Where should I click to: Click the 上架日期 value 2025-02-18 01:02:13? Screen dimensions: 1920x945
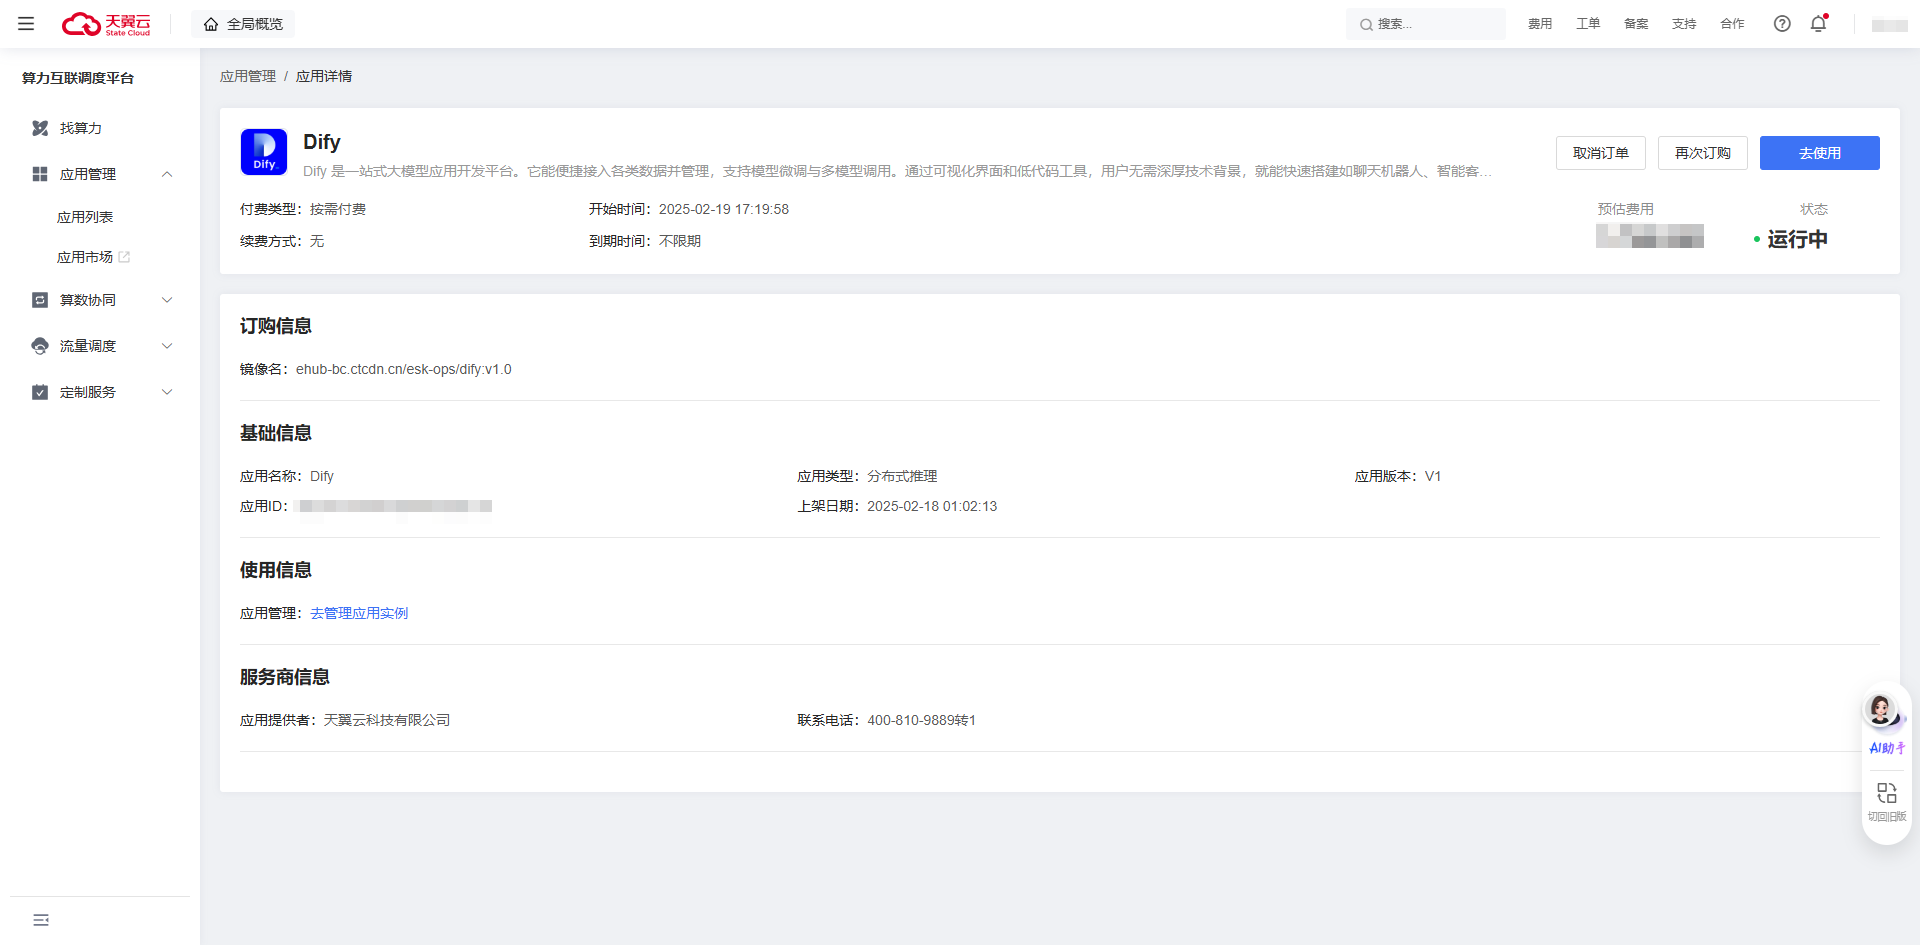click(x=932, y=506)
